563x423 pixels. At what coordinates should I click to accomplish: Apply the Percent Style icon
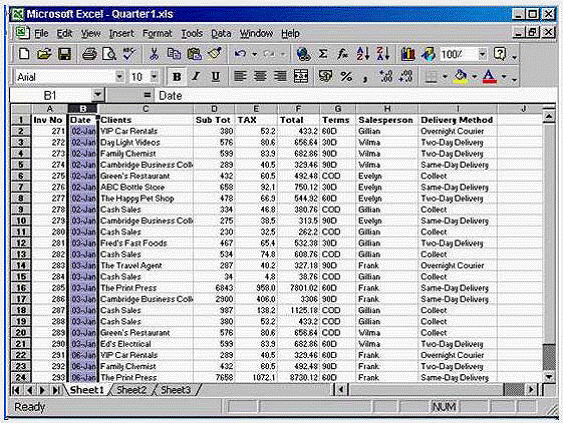(346, 76)
